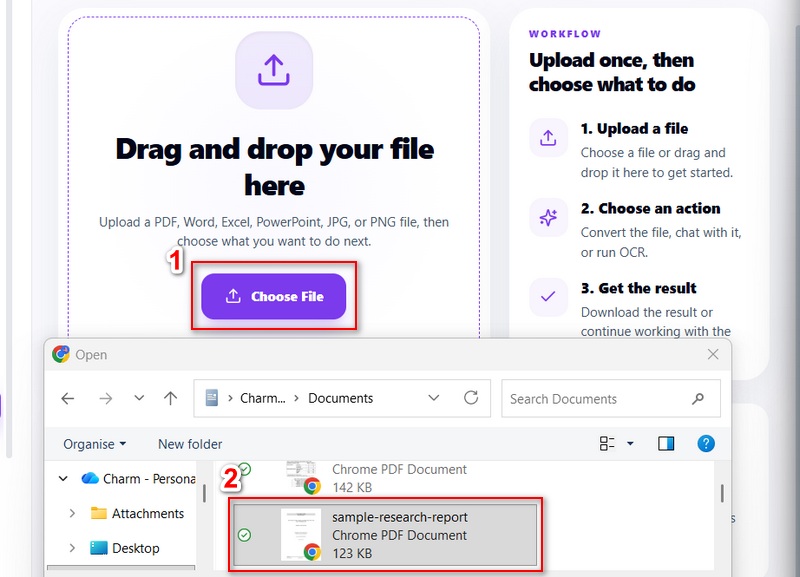Expand the address bar previous locations dropdown
Image resolution: width=800 pixels, height=577 pixels.
[434, 398]
